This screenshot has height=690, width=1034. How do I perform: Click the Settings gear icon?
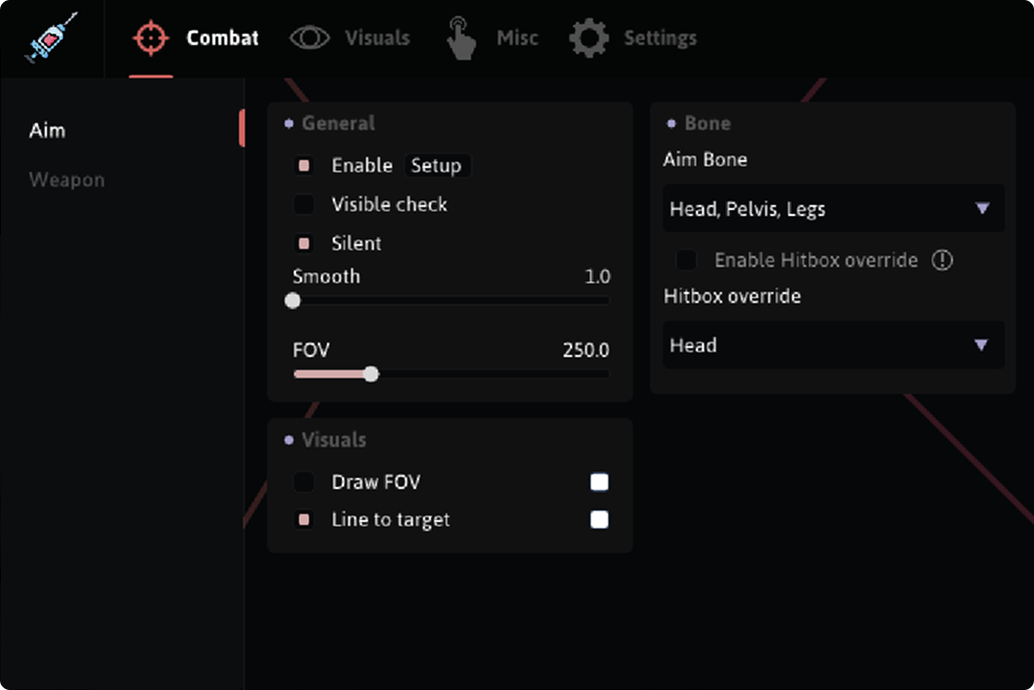pos(589,38)
